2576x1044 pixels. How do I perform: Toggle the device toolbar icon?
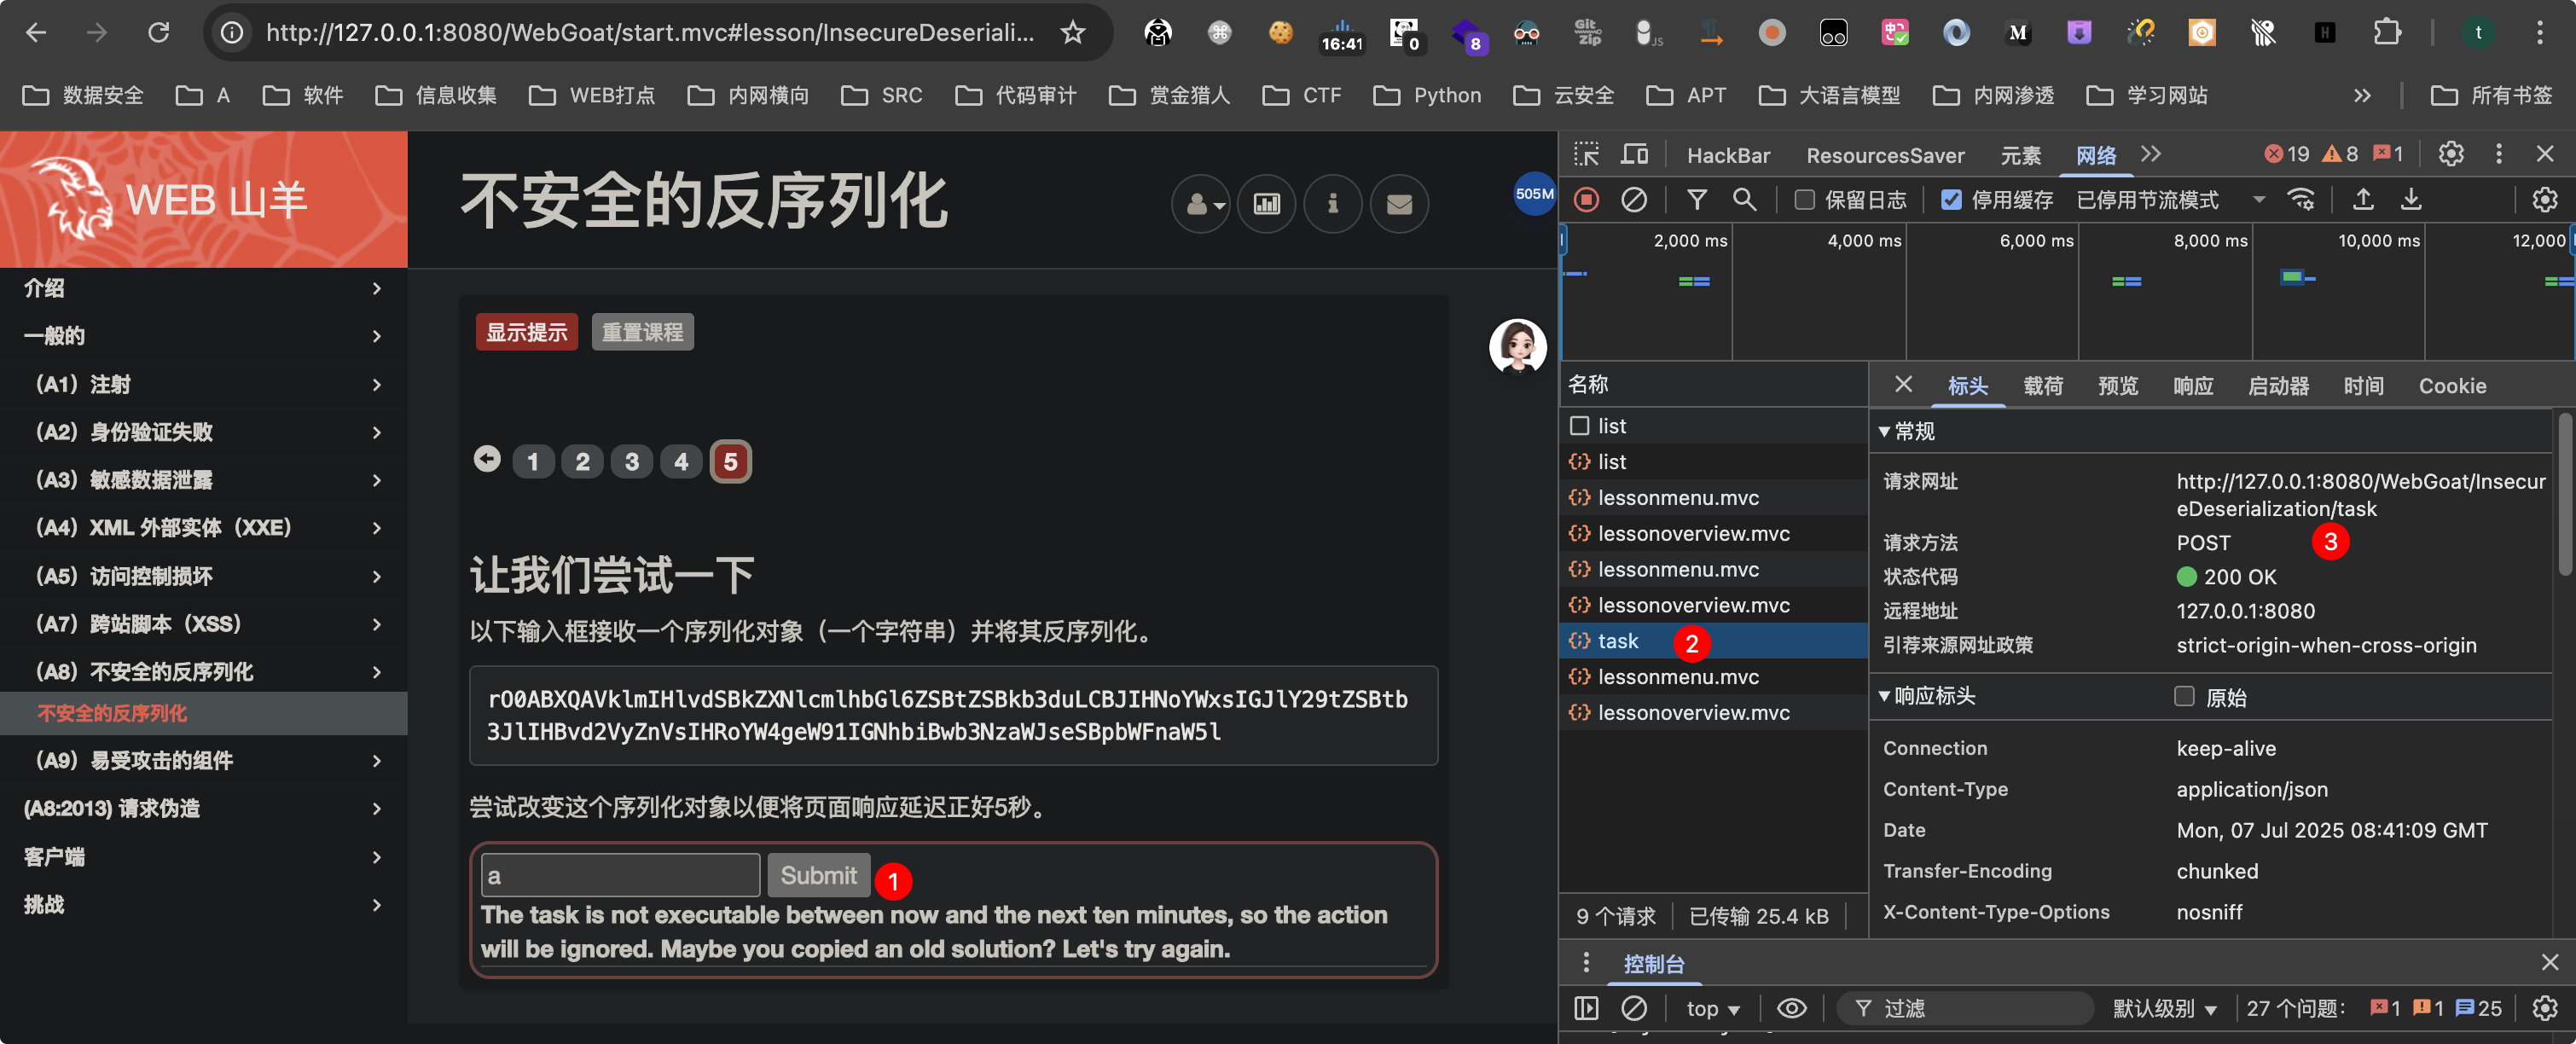tap(1634, 154)
